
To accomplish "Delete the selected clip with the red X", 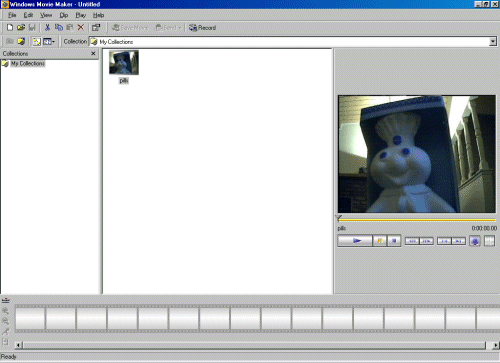I will point(81,28).
